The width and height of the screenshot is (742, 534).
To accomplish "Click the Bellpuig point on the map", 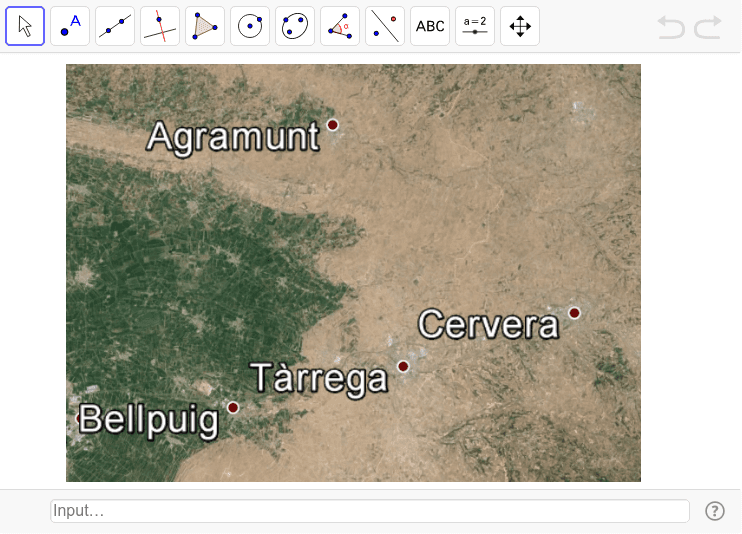I will coord(233,408).
